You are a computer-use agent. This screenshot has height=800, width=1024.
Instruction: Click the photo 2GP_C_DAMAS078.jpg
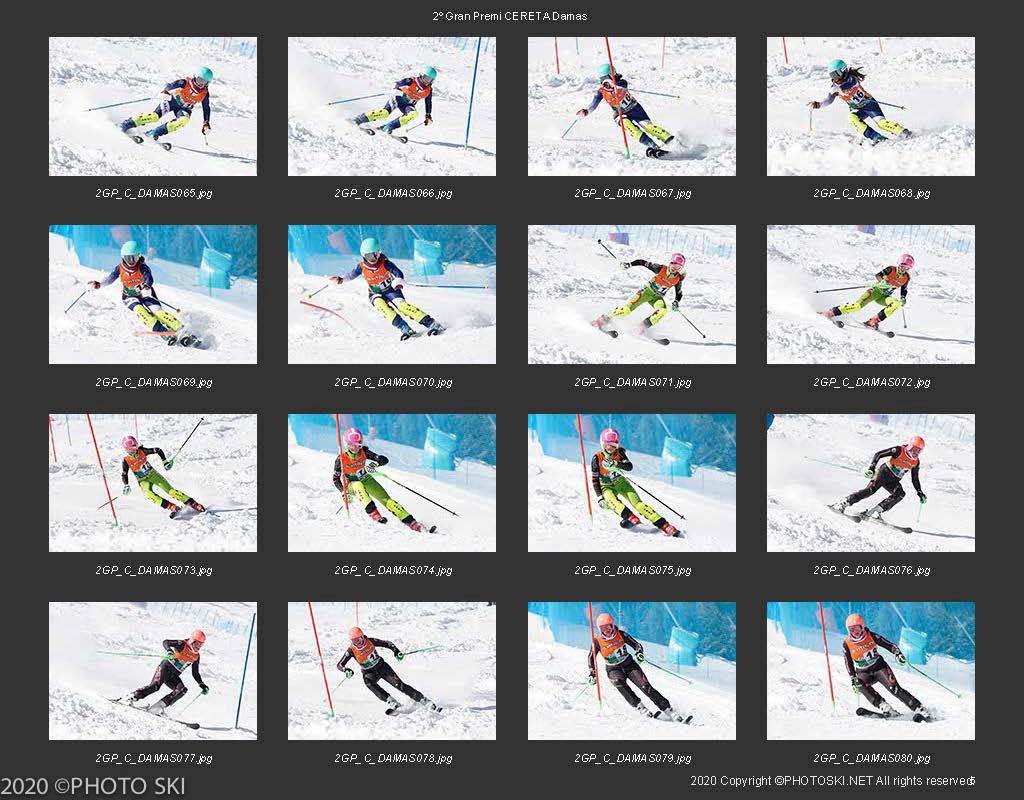(x=392, y=671)
